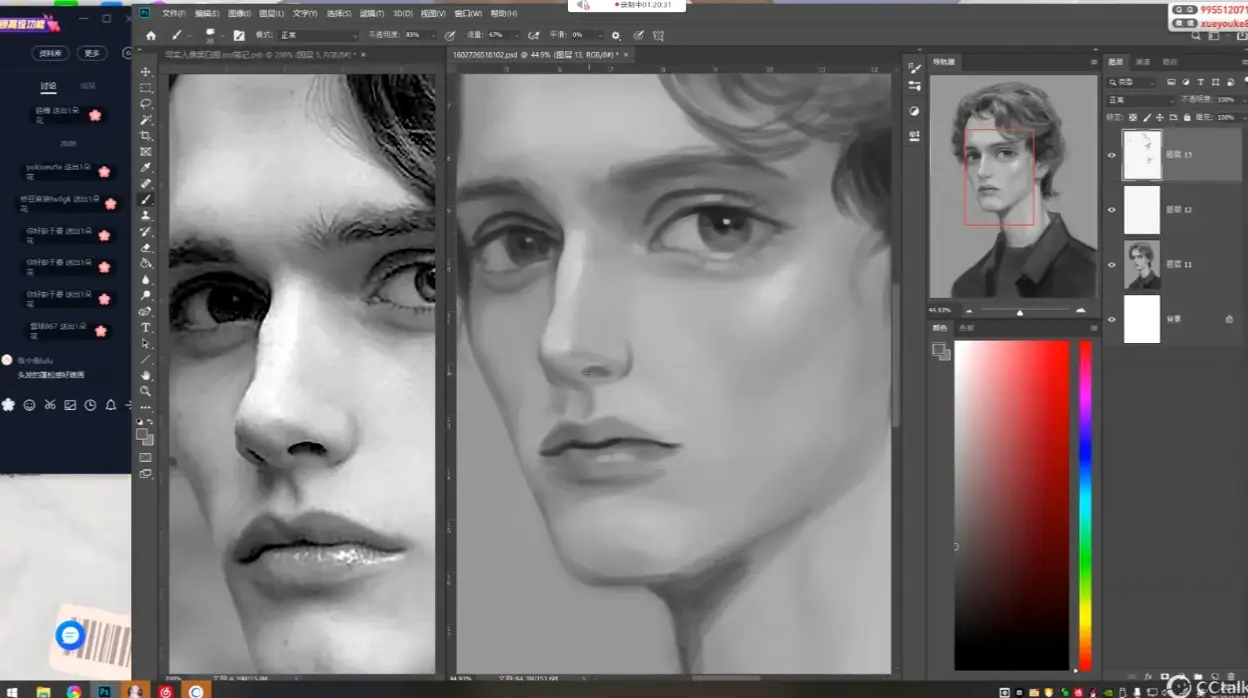Select the Type tool
The width and height of the screenshot is (1248, 698).
(x=146, y=327)
